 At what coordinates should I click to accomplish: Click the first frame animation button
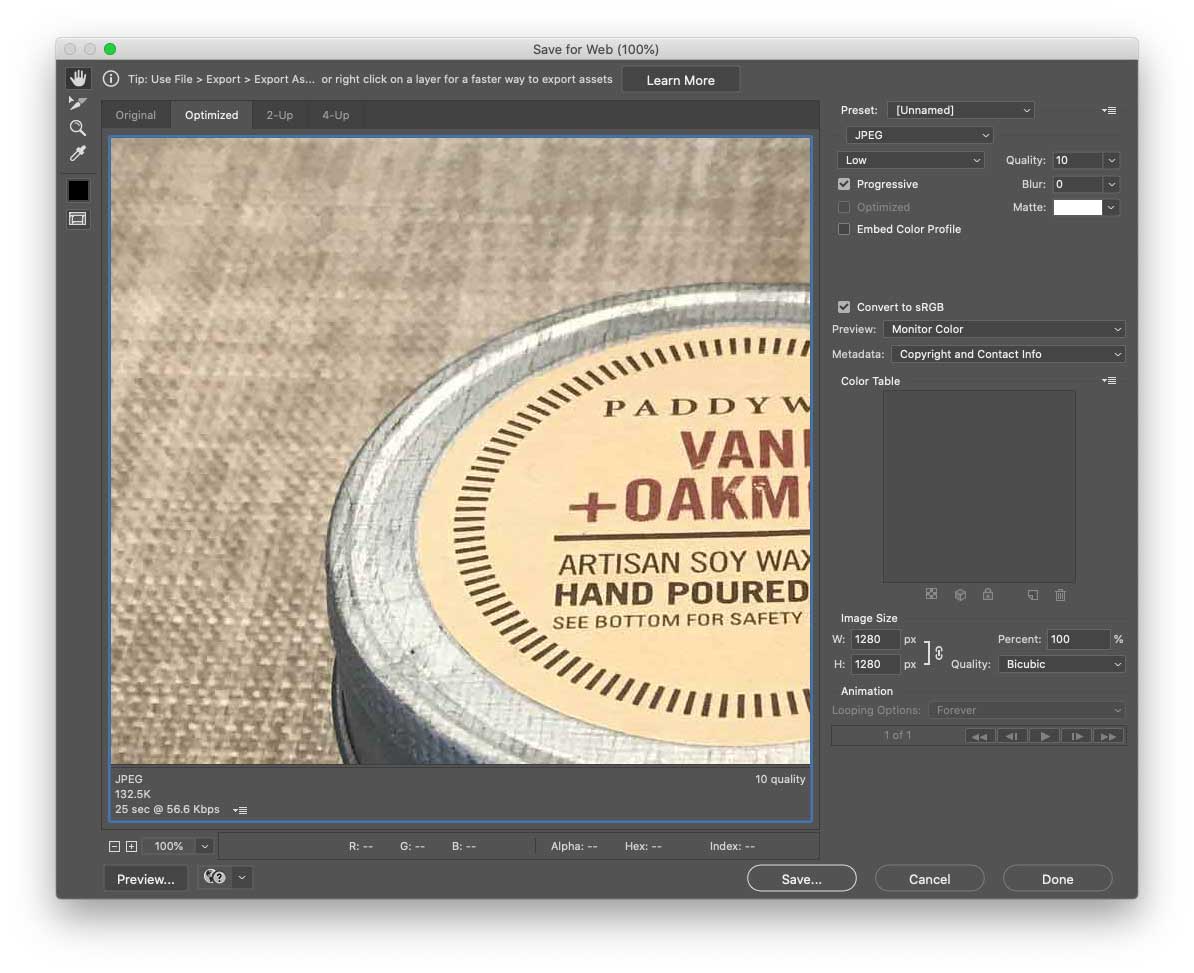tap(980, 736)
